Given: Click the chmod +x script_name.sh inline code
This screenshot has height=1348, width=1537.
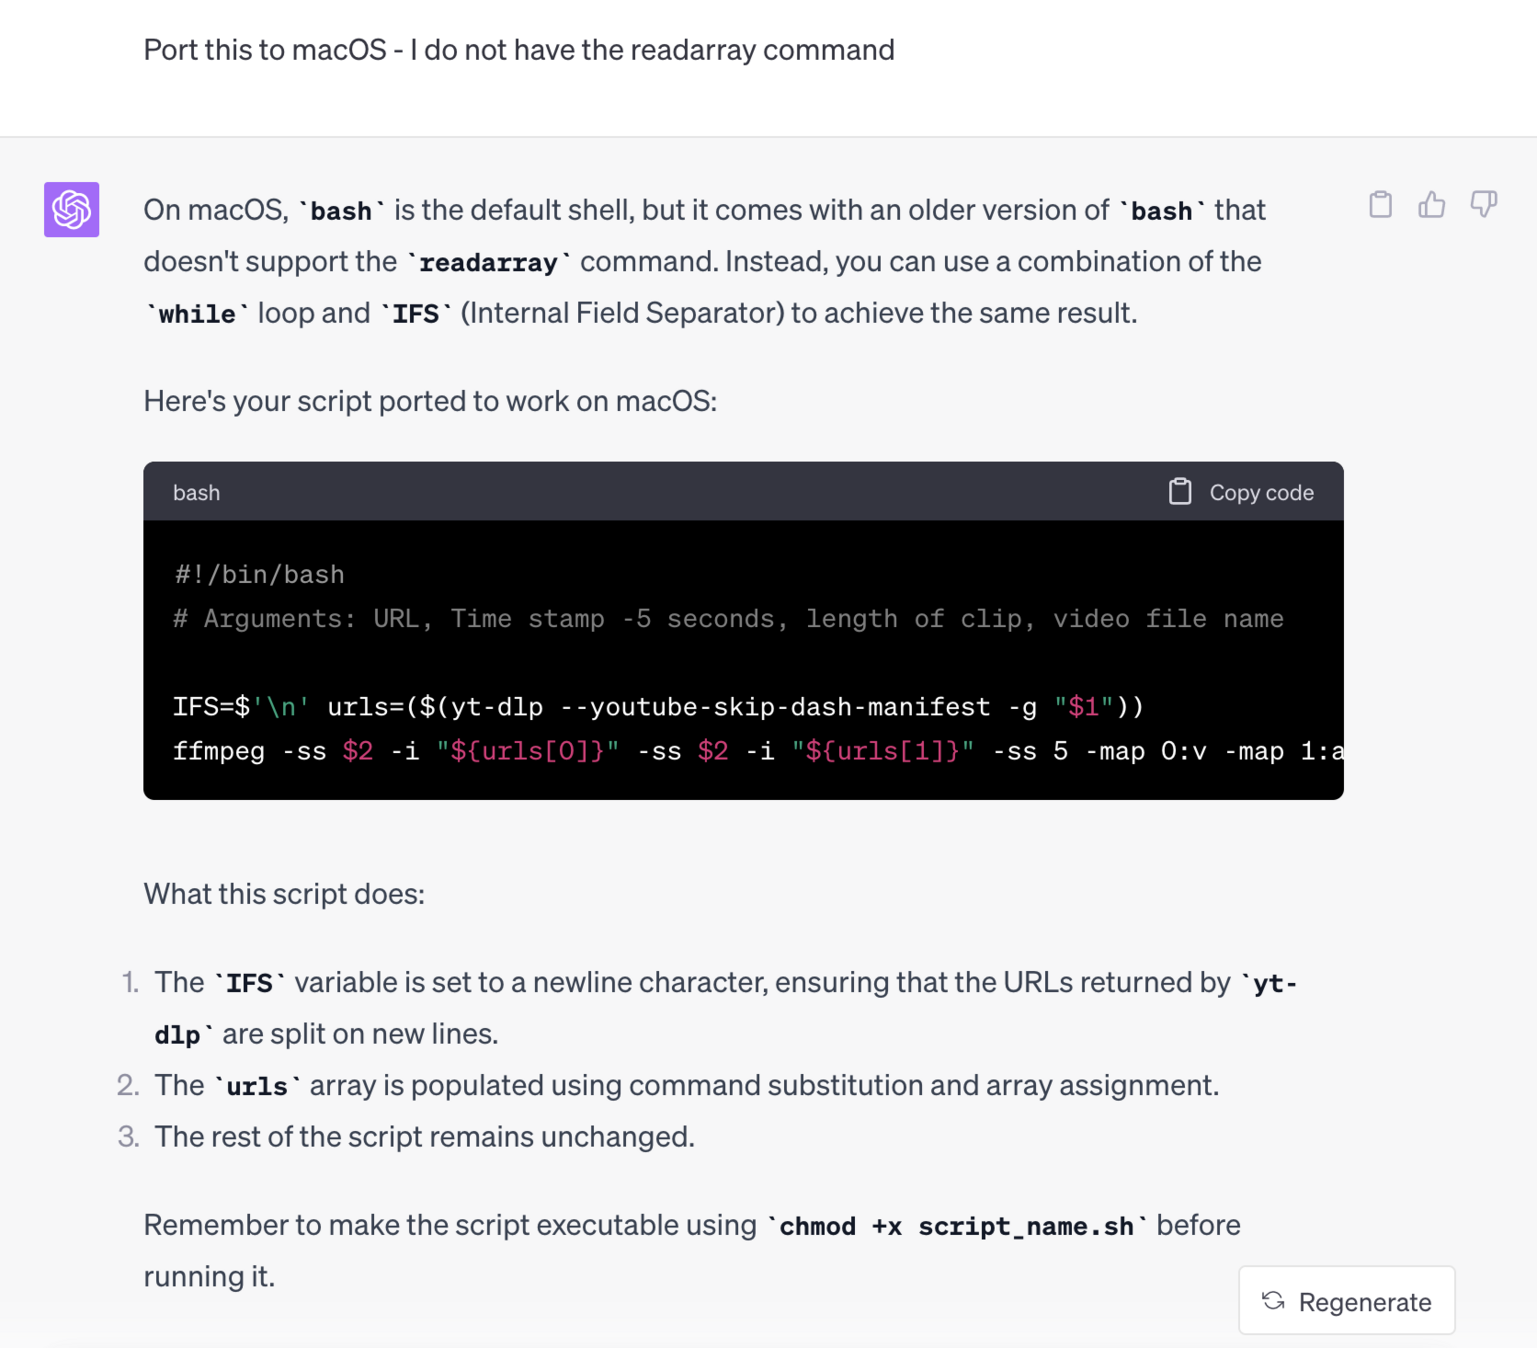Looking at the screenshot, I should click(956, 1226).
